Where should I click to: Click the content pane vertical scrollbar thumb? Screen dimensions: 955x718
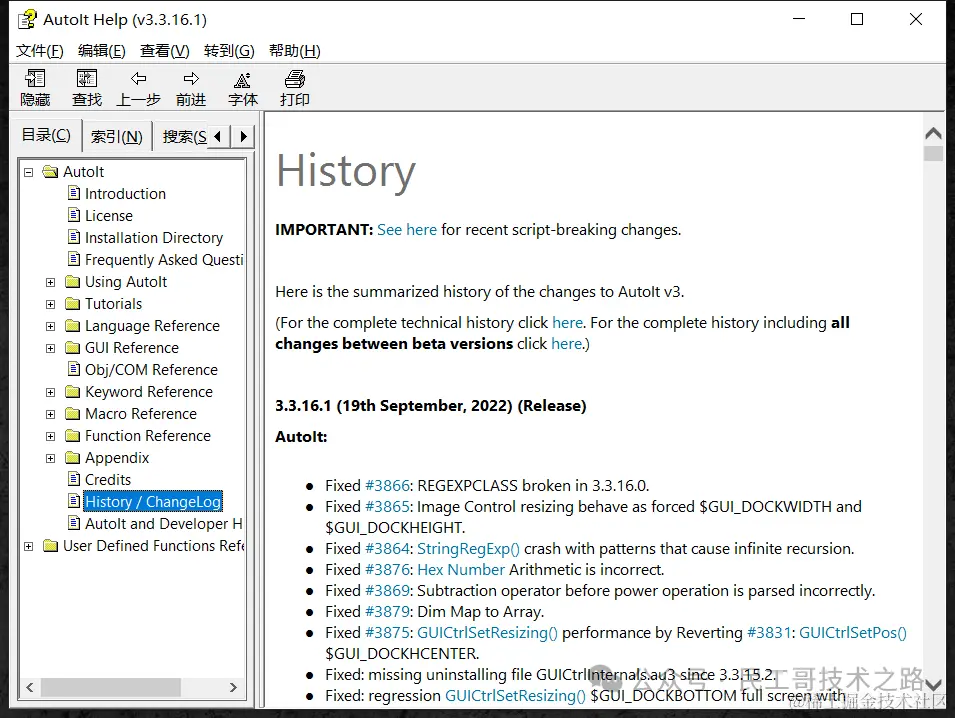tap(933, 153)
